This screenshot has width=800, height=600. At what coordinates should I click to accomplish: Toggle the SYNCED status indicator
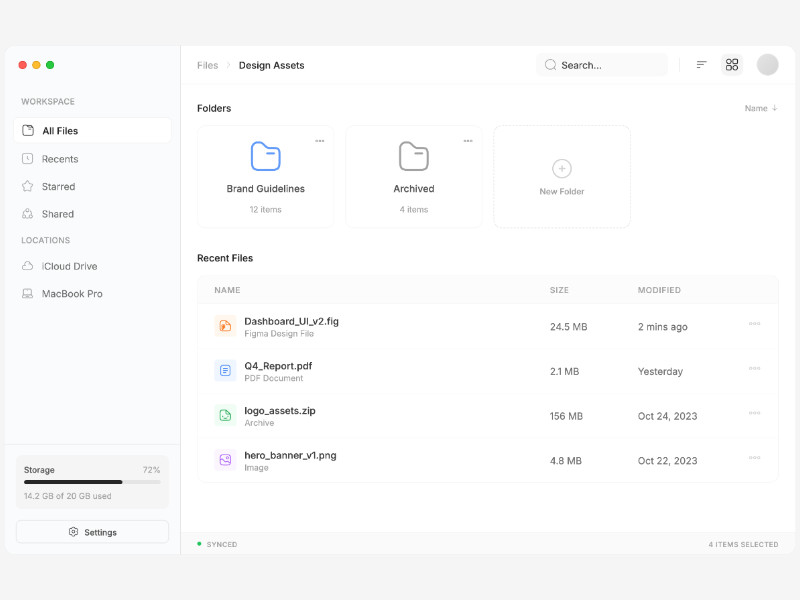tap(216, 544)
